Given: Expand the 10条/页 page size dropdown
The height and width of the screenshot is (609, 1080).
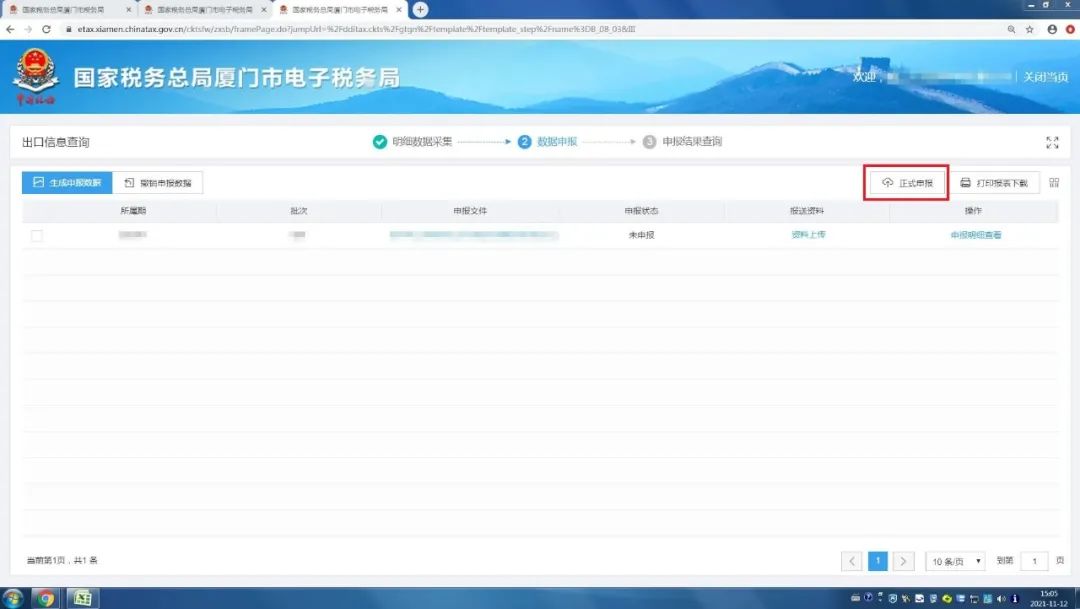Looking at the screenshot, I should point(955,561).
